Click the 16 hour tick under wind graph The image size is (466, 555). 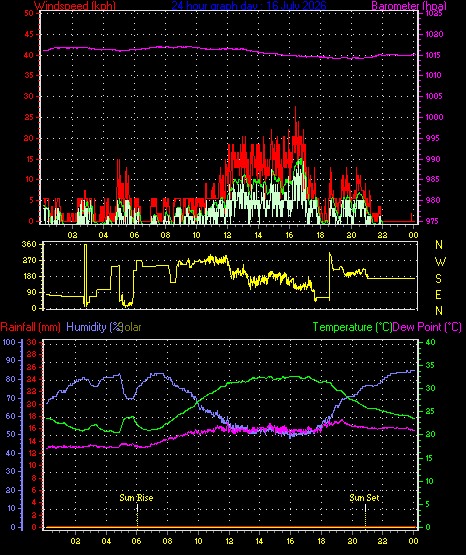289,235
